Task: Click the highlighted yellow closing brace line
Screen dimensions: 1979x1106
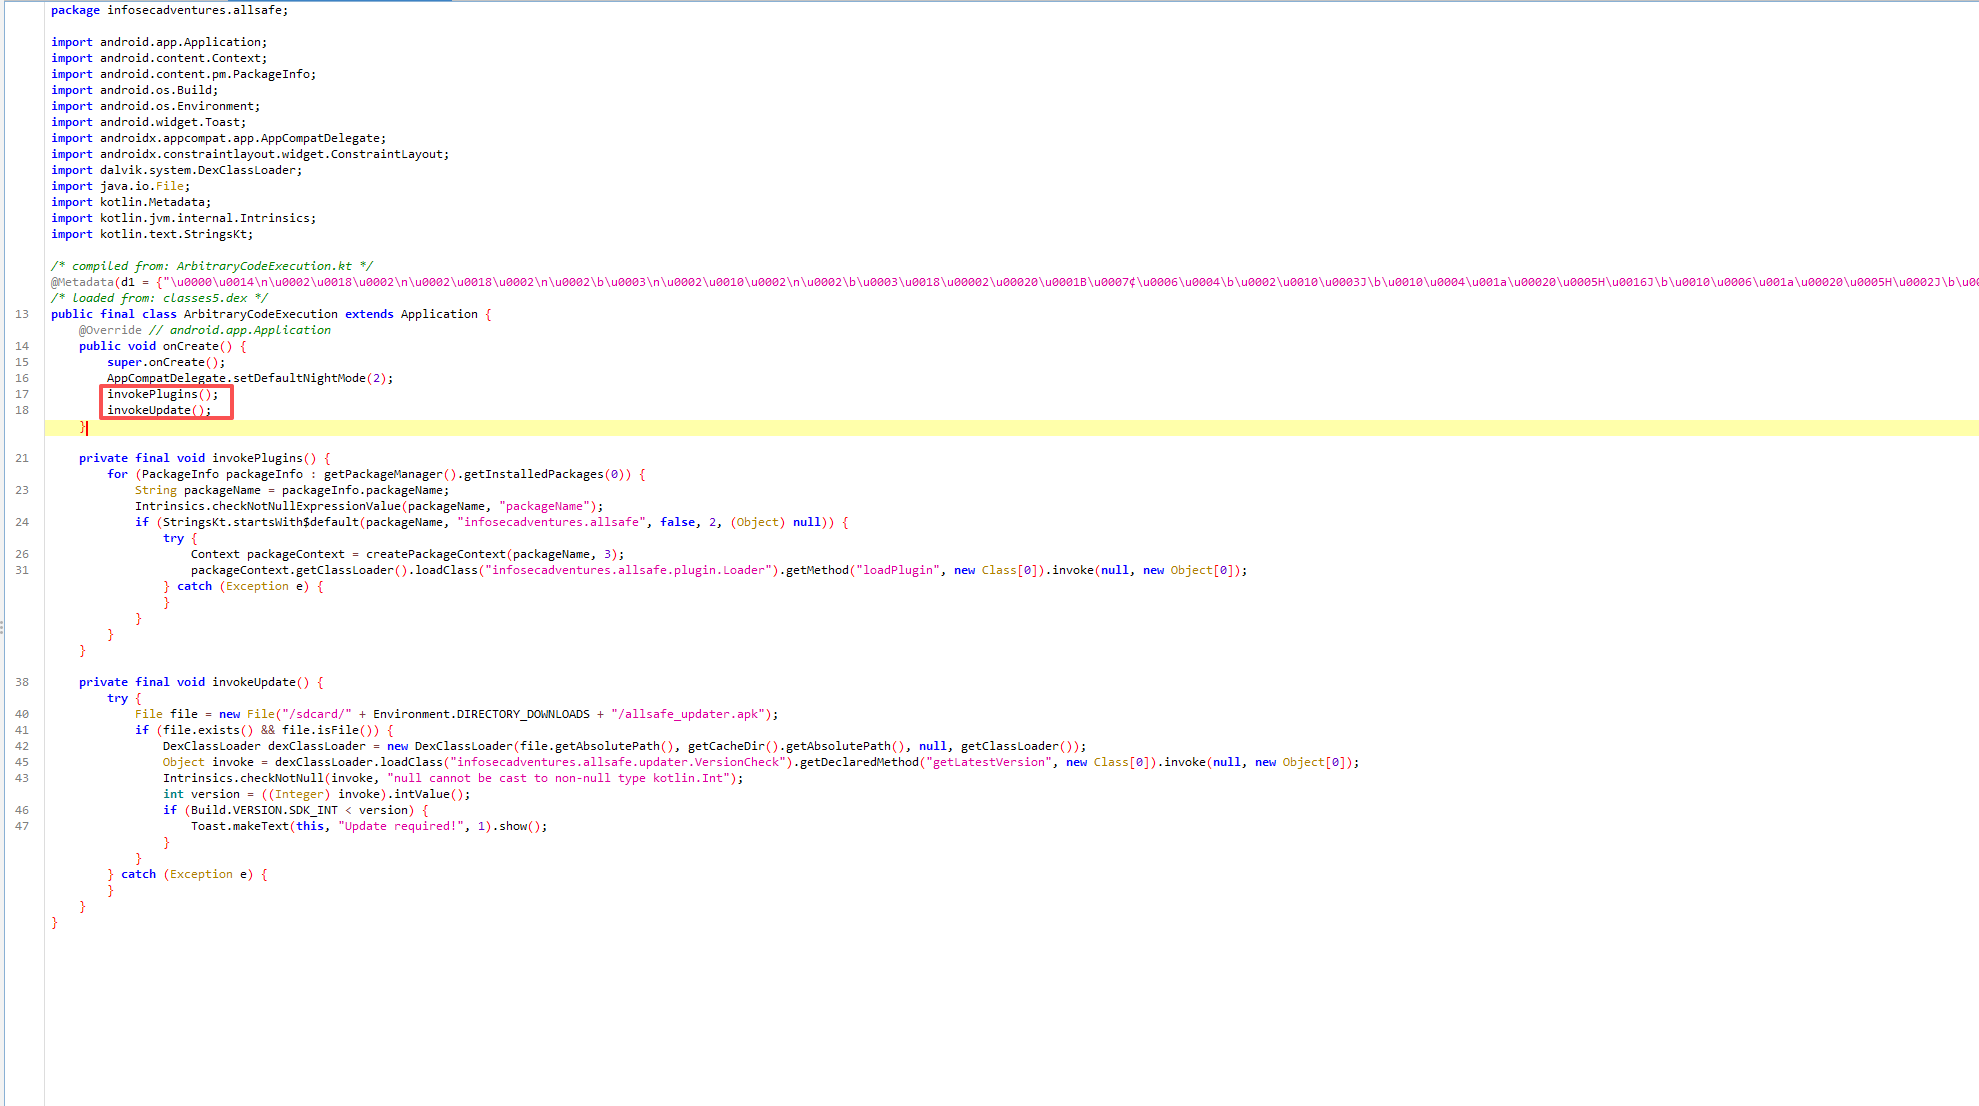Action: pyautogui.click(x=83, y=427)
